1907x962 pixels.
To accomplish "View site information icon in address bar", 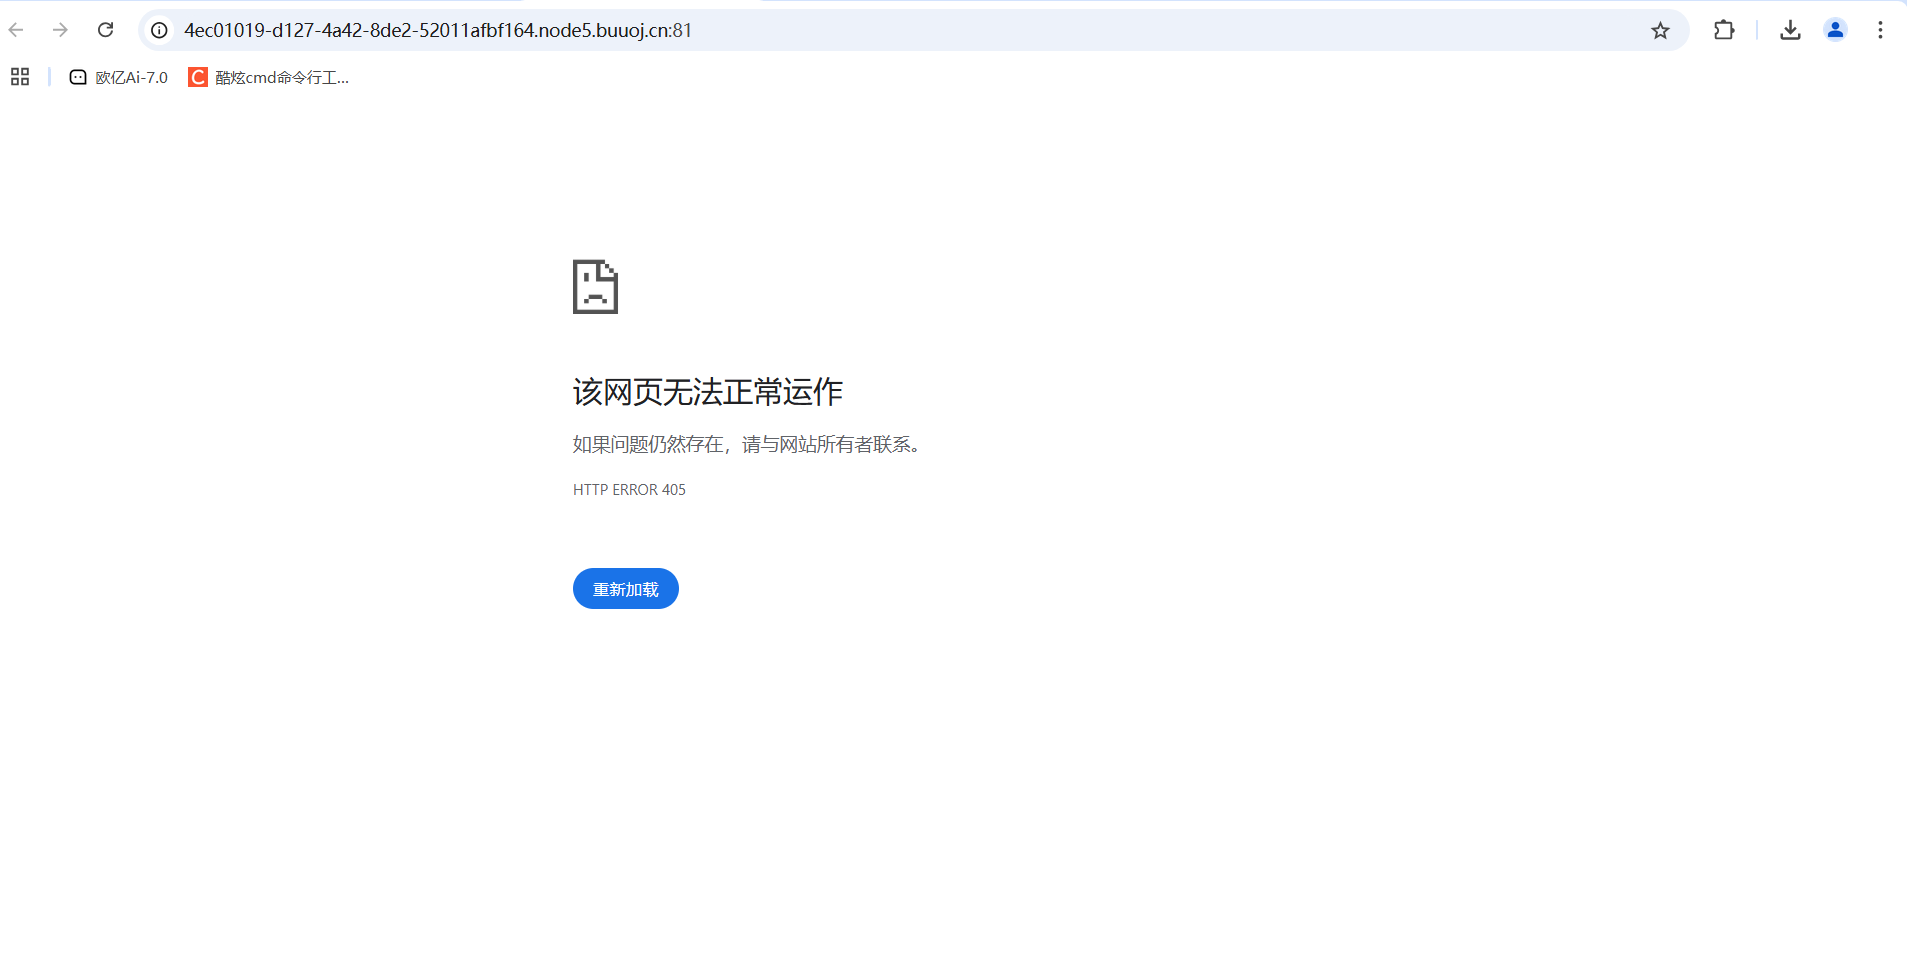I will (x=159, y=30).
